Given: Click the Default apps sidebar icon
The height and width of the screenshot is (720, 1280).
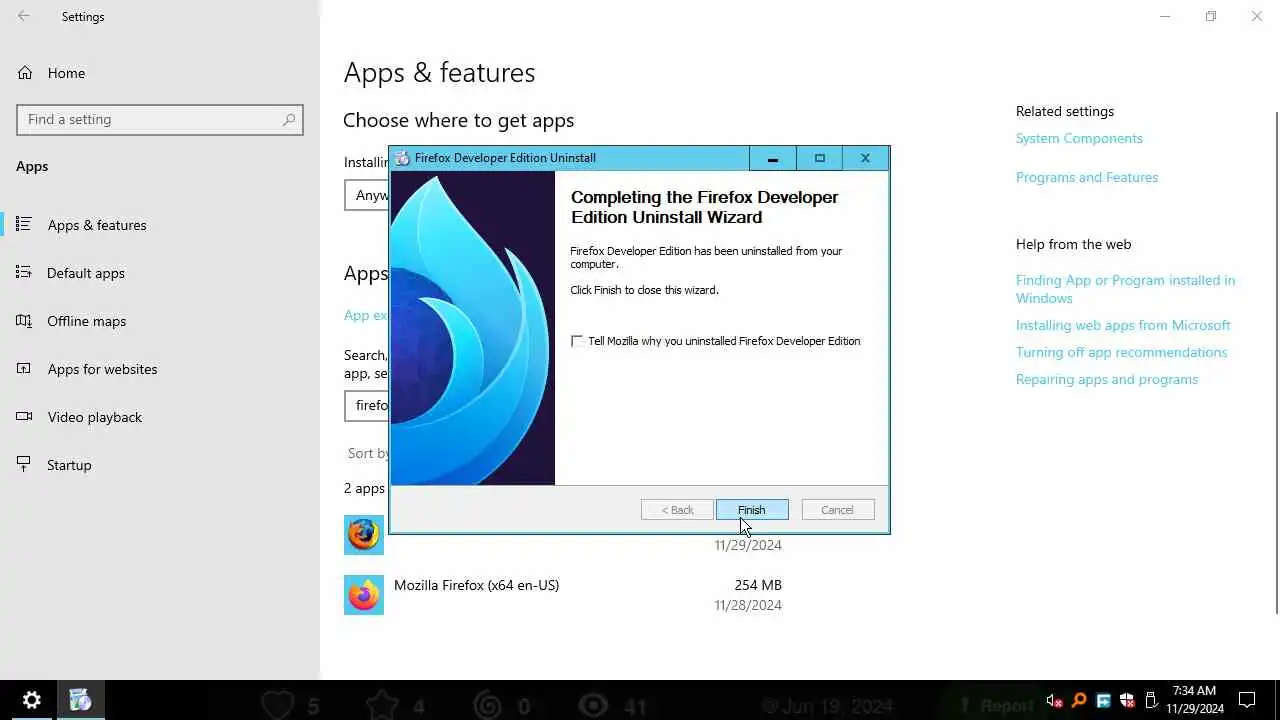Looking at the screenshot, I should point(24,272).
